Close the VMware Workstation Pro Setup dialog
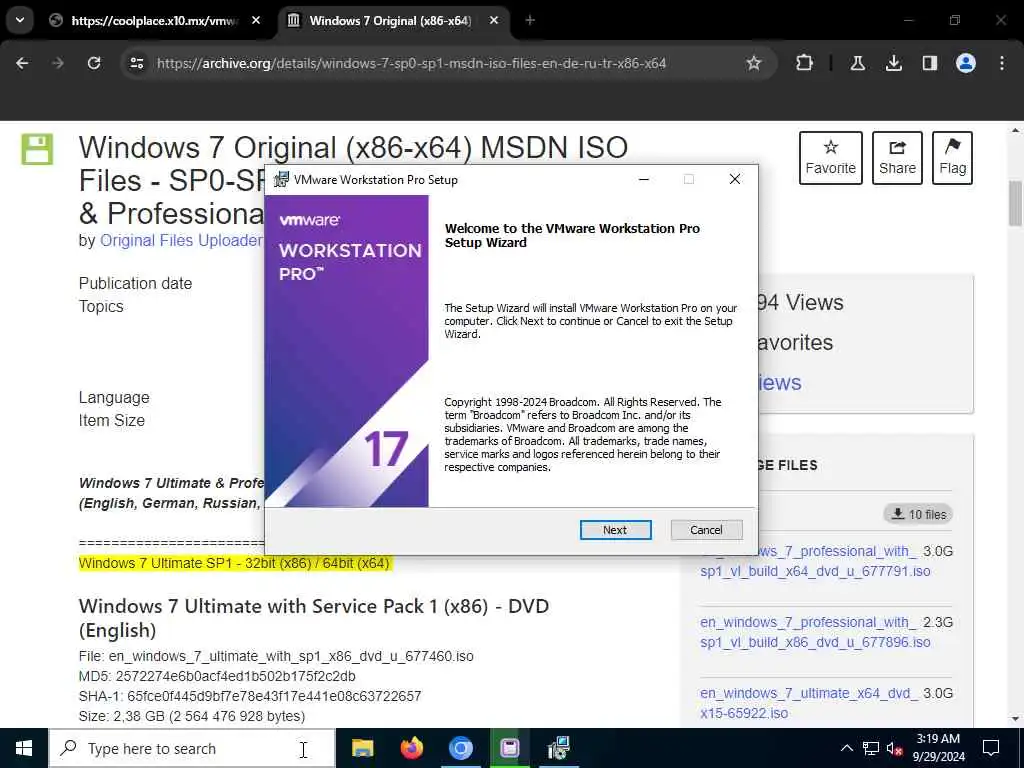Image resolution: width=1024 pixels, height=768 pixels. [x=735, y=179]
